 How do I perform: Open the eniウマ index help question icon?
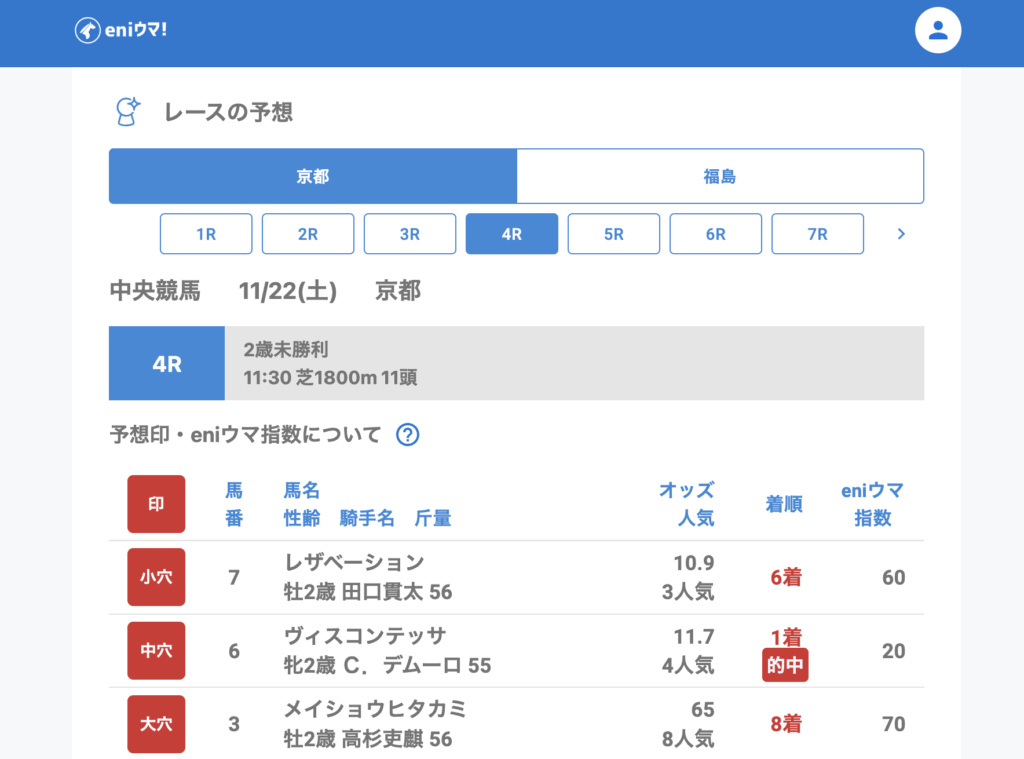407,435
